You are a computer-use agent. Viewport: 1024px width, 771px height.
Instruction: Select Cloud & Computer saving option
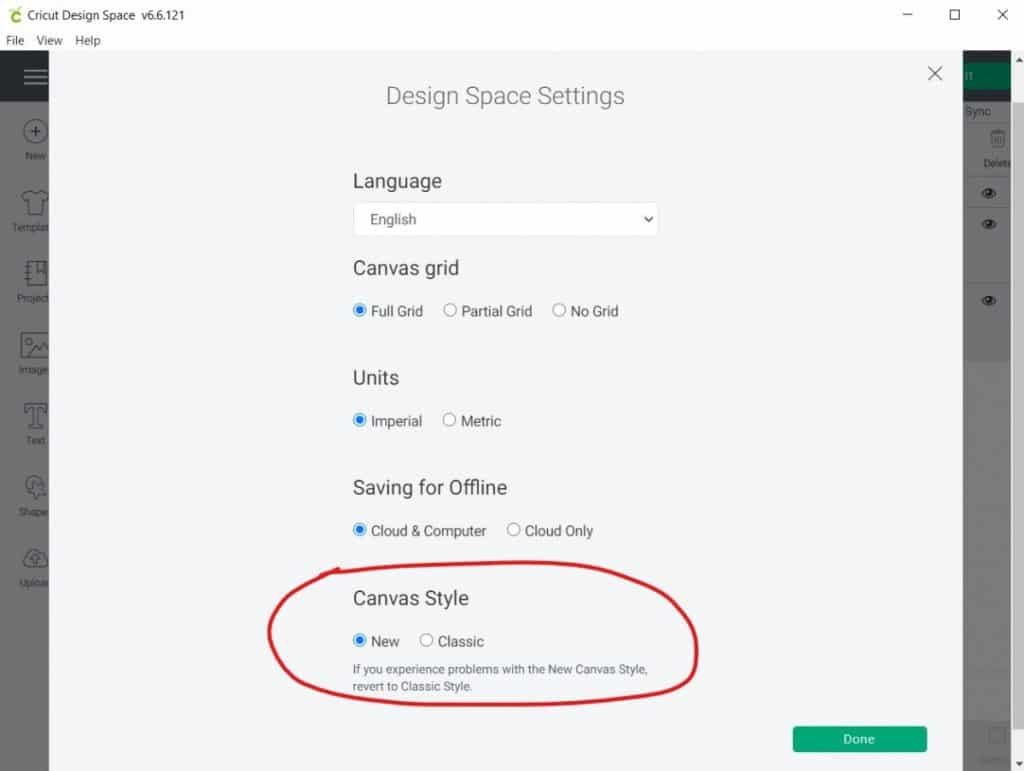(x=359, y=529)
